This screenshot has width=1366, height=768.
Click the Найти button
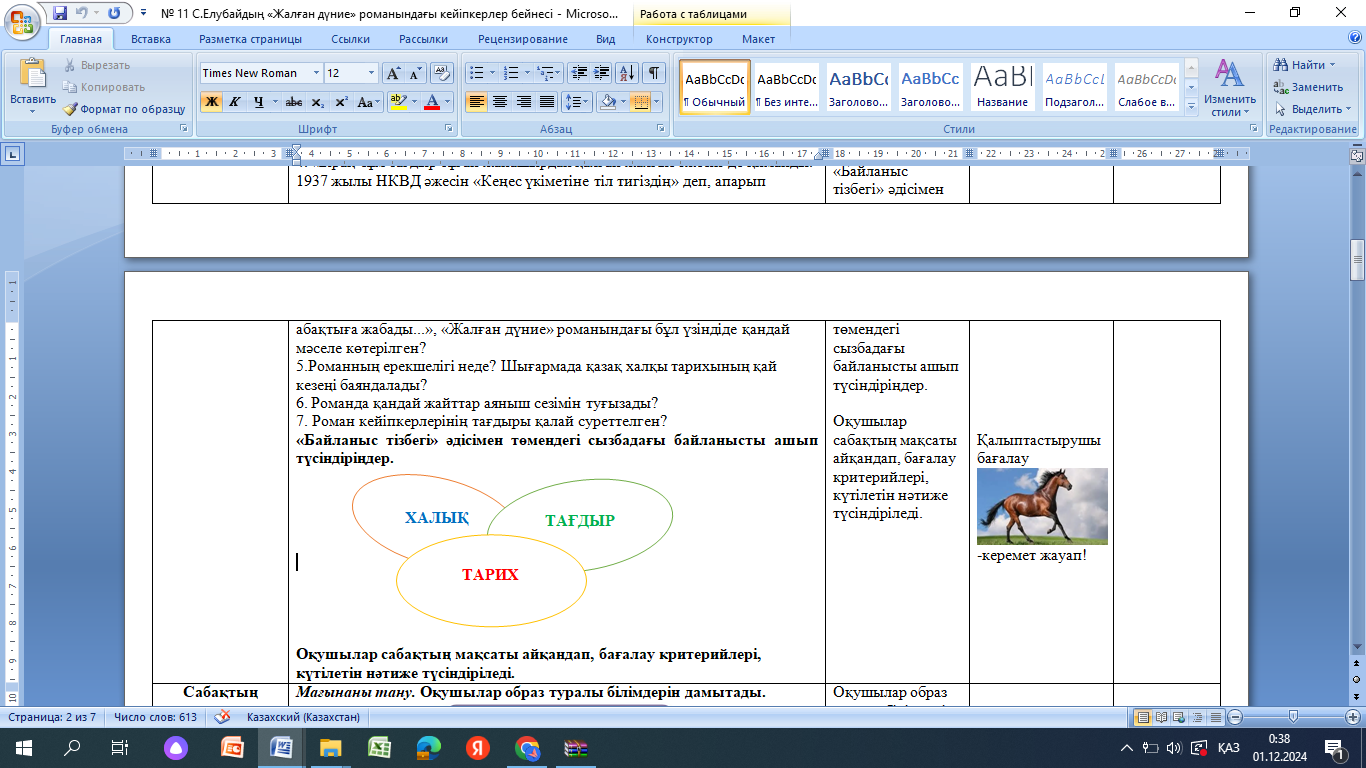click(x=1306, y=65)
